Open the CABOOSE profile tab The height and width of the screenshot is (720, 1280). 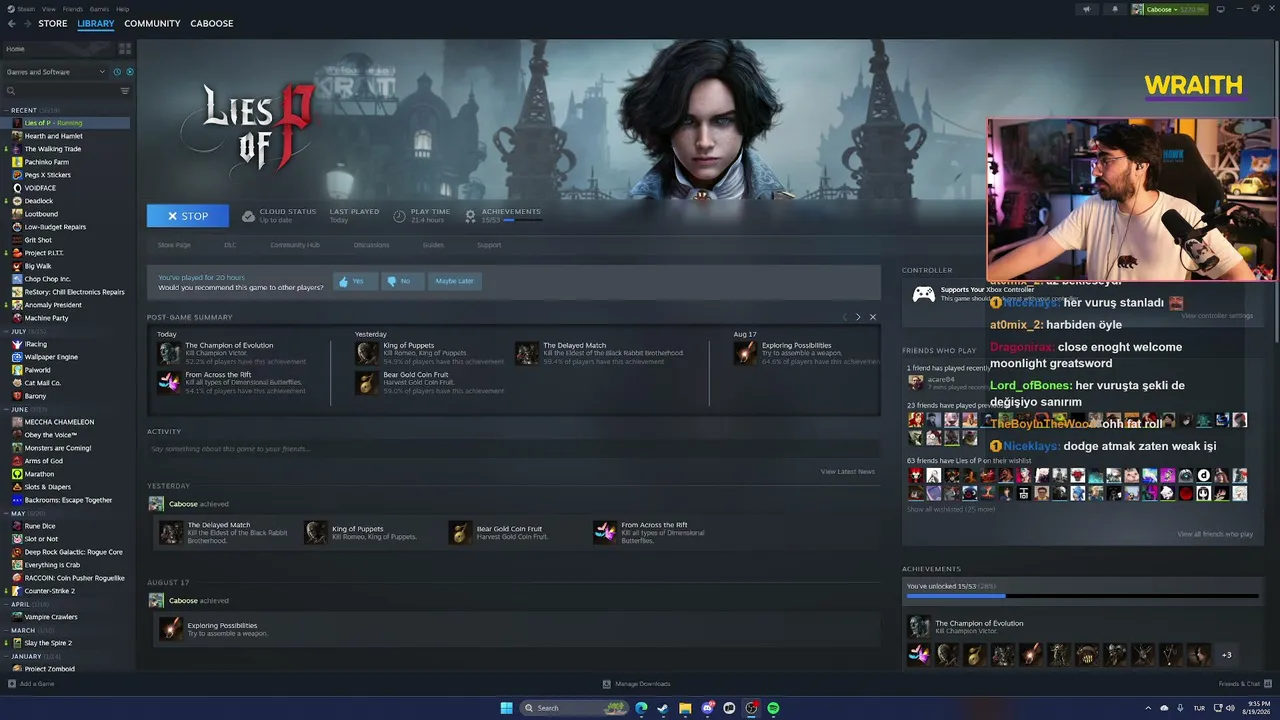coord(212,23)
